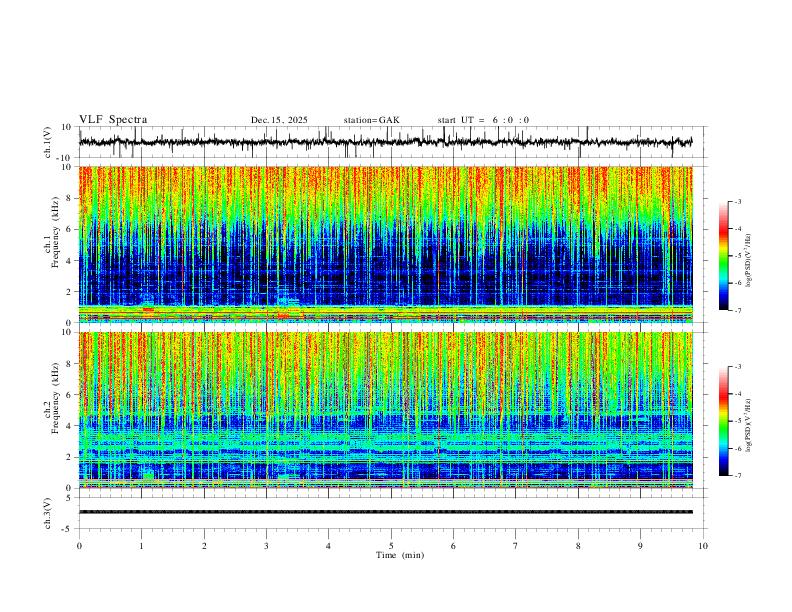The height and width of the screenshot is (612, 792).
Task: Click the "ch.1(V)" waveform axis label
Action: (x=48, y=142)
